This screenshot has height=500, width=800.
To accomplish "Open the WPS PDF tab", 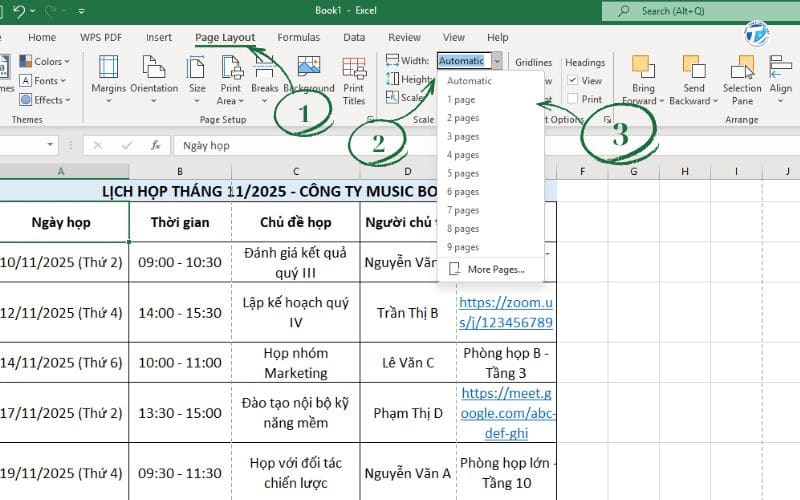I will 101,37.
